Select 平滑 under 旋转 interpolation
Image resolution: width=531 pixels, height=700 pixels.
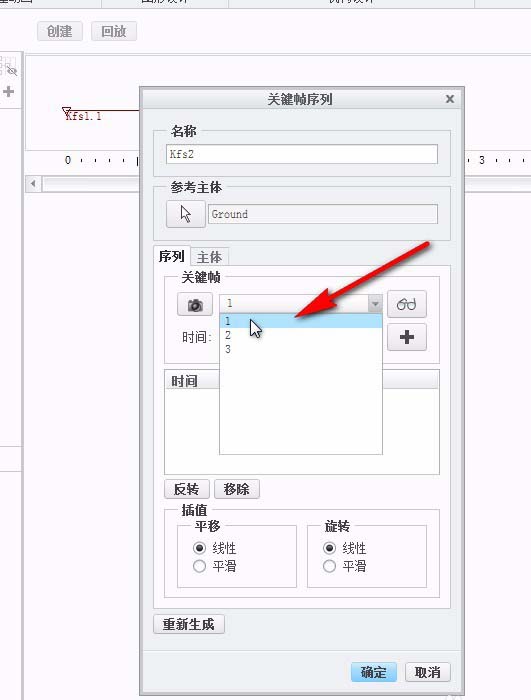(329, 566)
